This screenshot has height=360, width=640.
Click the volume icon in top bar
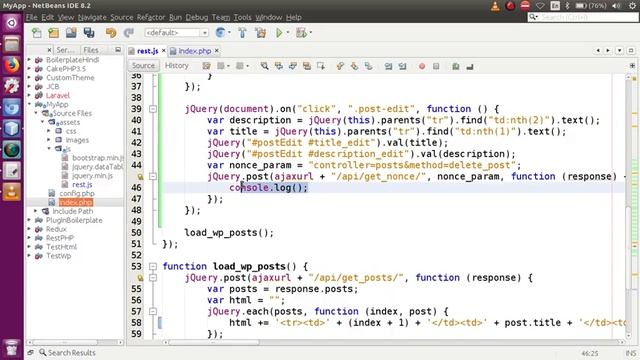point(616,6)
